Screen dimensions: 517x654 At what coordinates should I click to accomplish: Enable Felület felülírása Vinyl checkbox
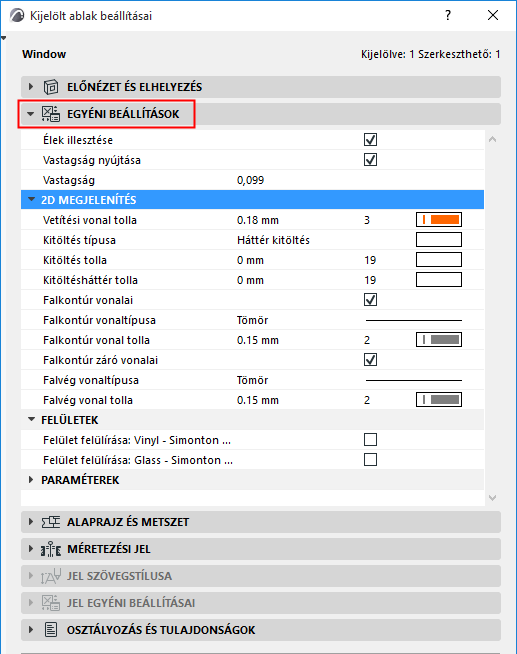pos(370,440)
